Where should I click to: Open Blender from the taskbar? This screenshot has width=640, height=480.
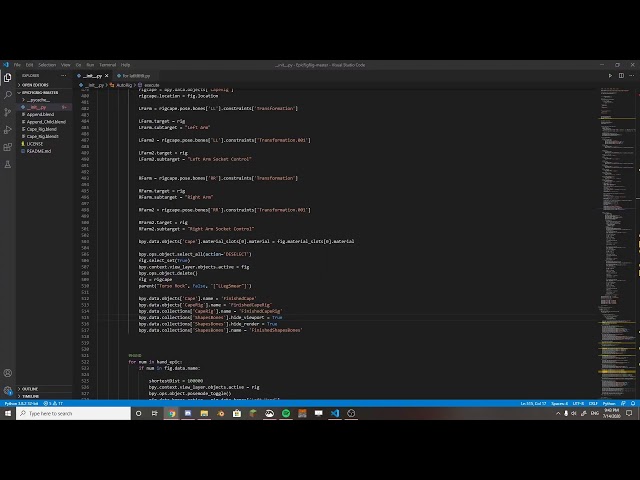tap(220, 413)
